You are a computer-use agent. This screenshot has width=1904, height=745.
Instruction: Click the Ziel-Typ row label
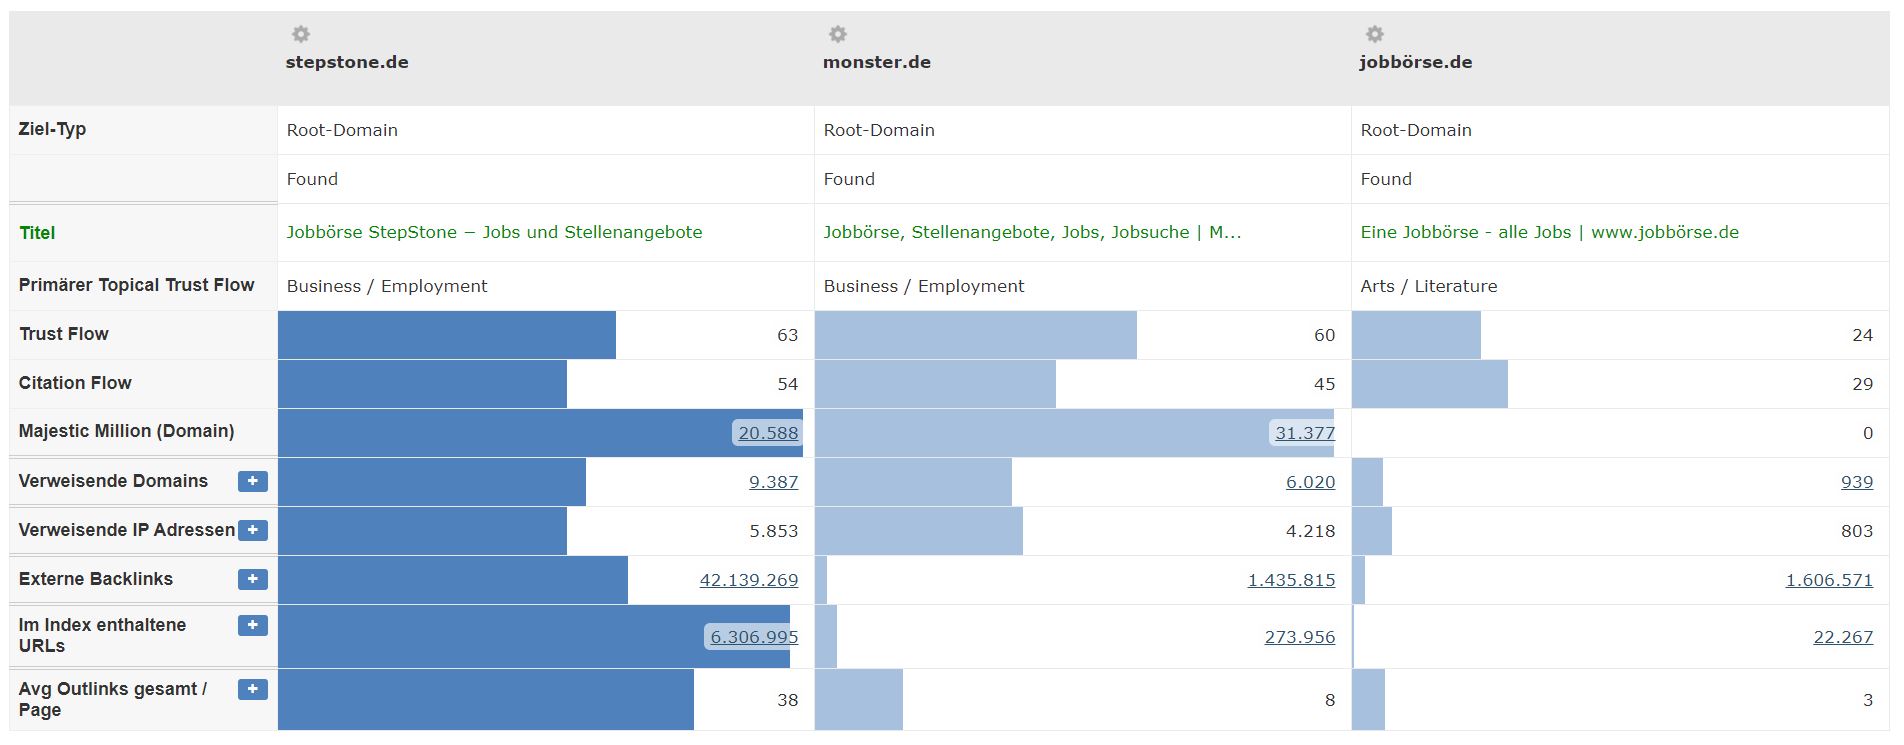(52, 129)
